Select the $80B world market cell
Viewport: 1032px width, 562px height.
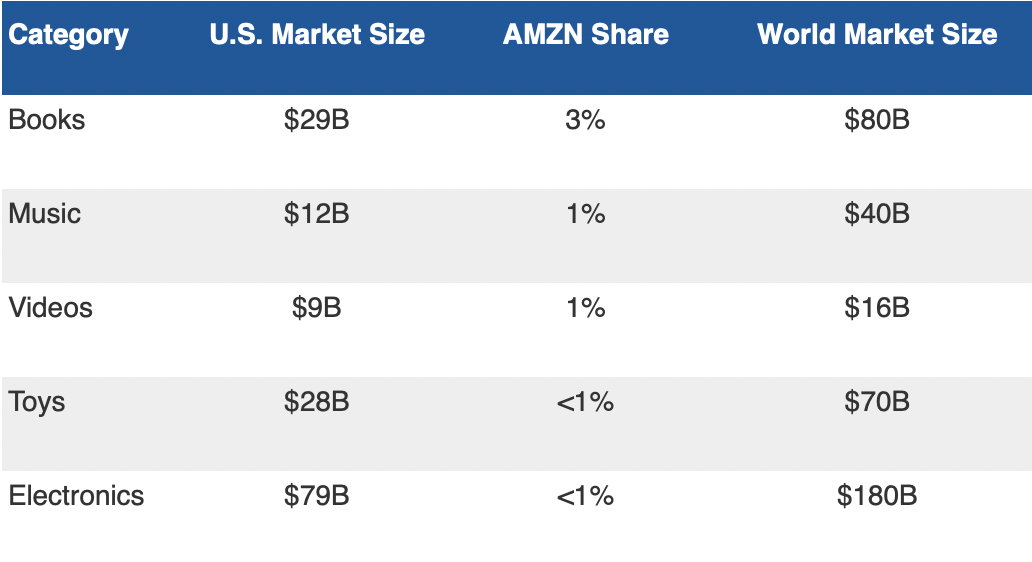point(877,120)
